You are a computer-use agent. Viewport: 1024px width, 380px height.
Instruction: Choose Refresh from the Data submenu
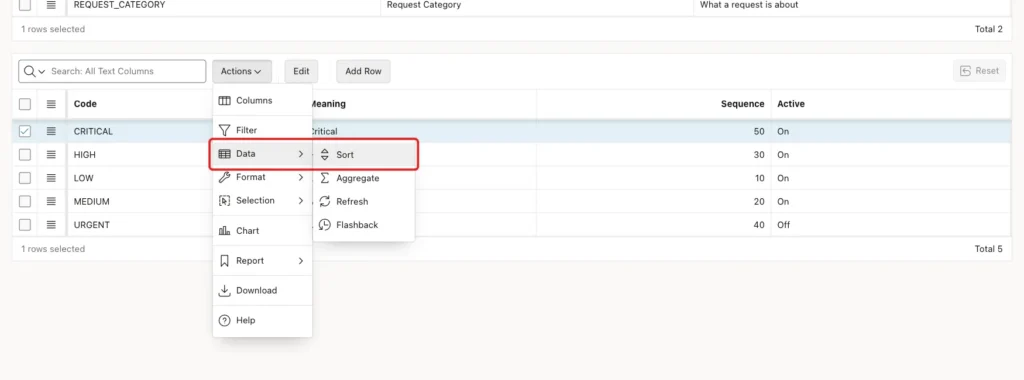[364, 202]
